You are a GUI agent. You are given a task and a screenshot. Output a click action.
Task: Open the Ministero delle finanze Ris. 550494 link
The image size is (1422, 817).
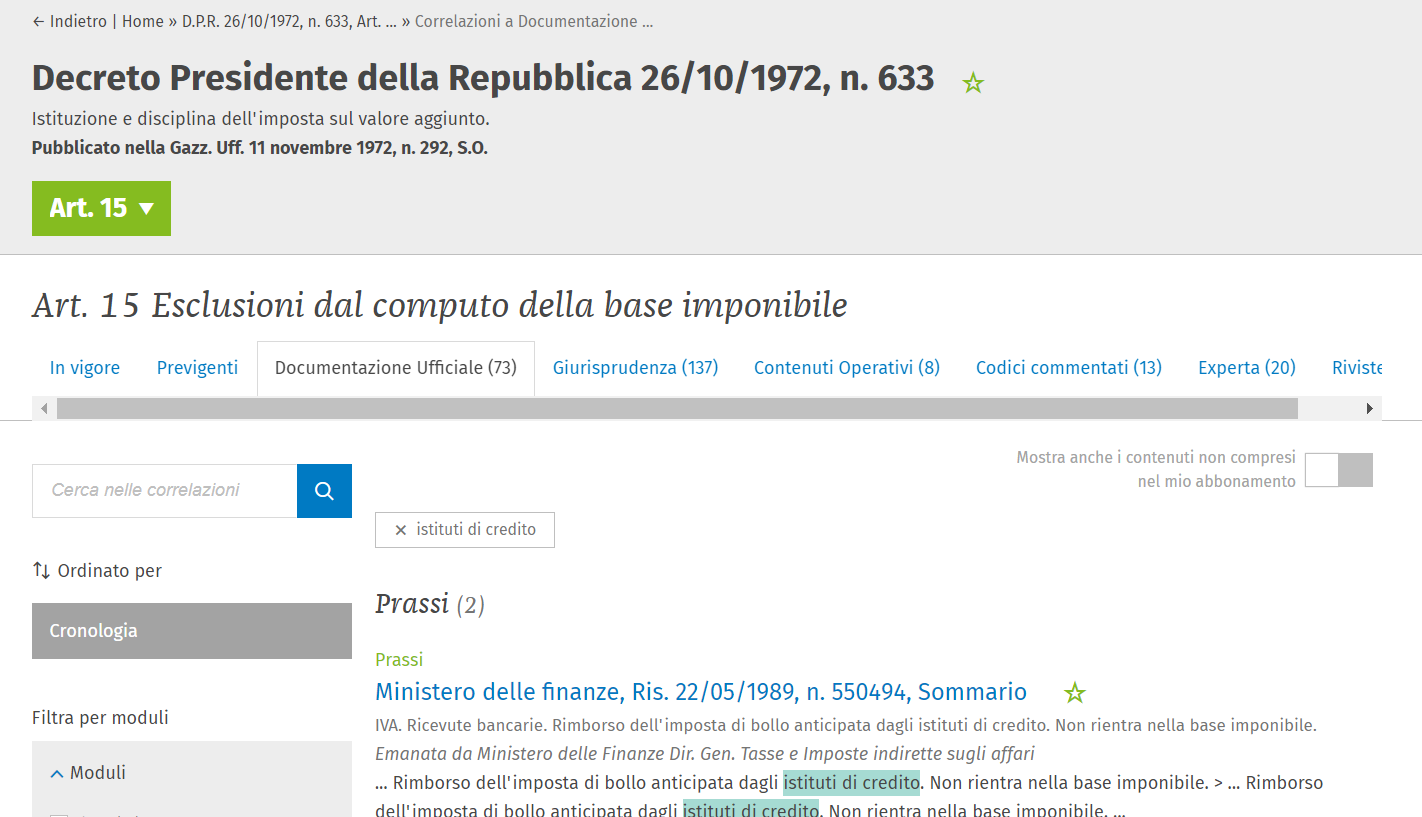coord(700,692)
